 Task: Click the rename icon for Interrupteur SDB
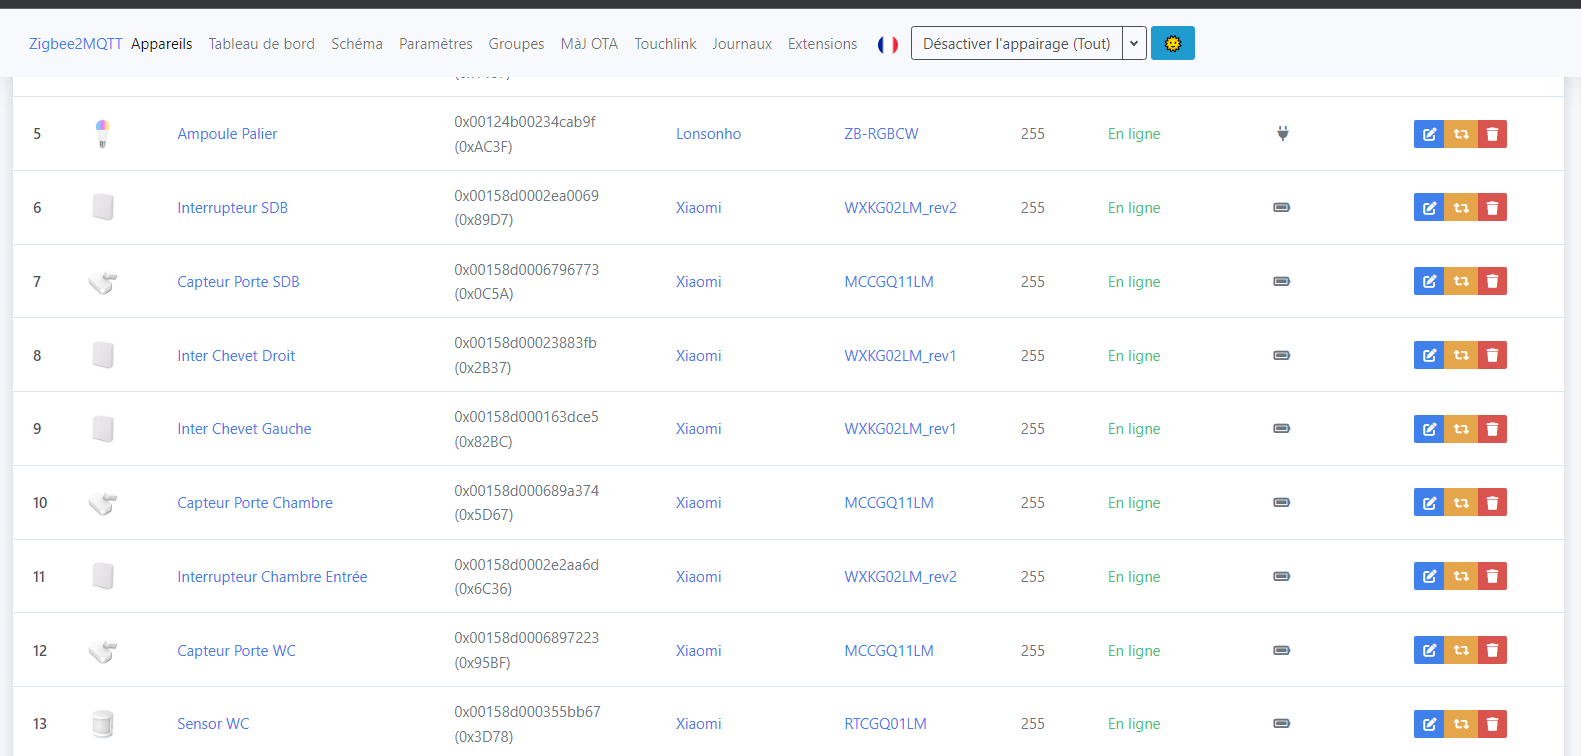click(1429, 208)
